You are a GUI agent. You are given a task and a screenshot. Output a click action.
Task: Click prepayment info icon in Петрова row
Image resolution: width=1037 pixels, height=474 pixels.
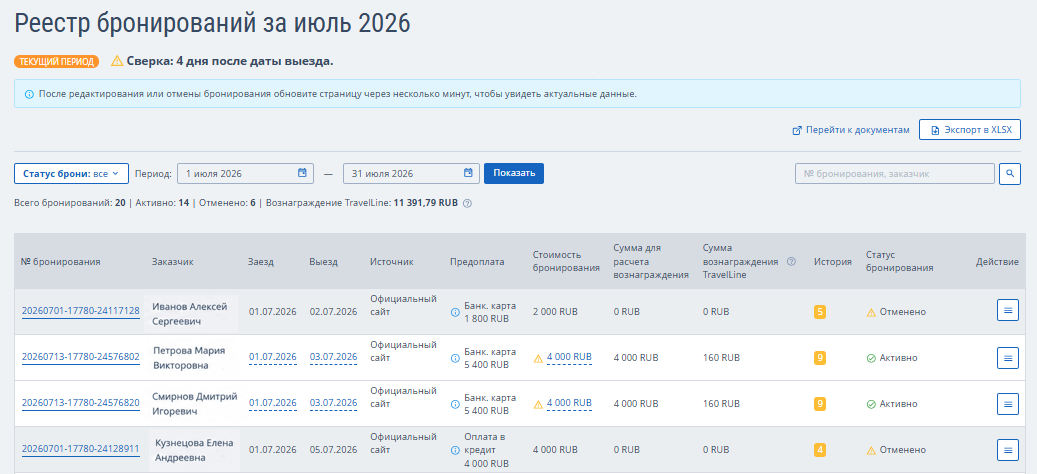pos(455,358)
